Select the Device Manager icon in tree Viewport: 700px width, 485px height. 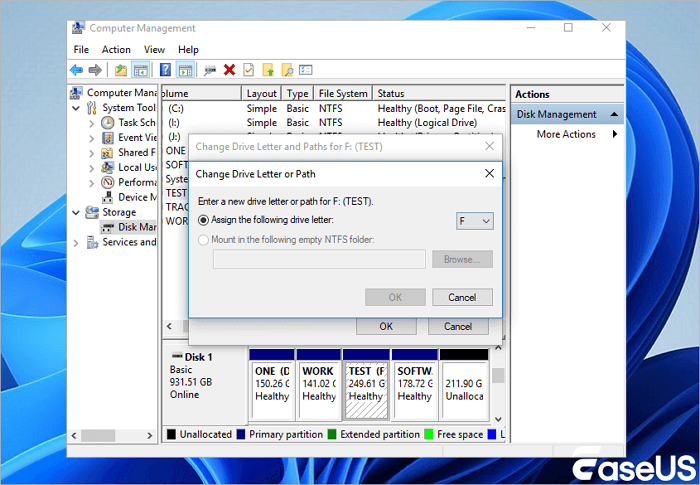107,197
